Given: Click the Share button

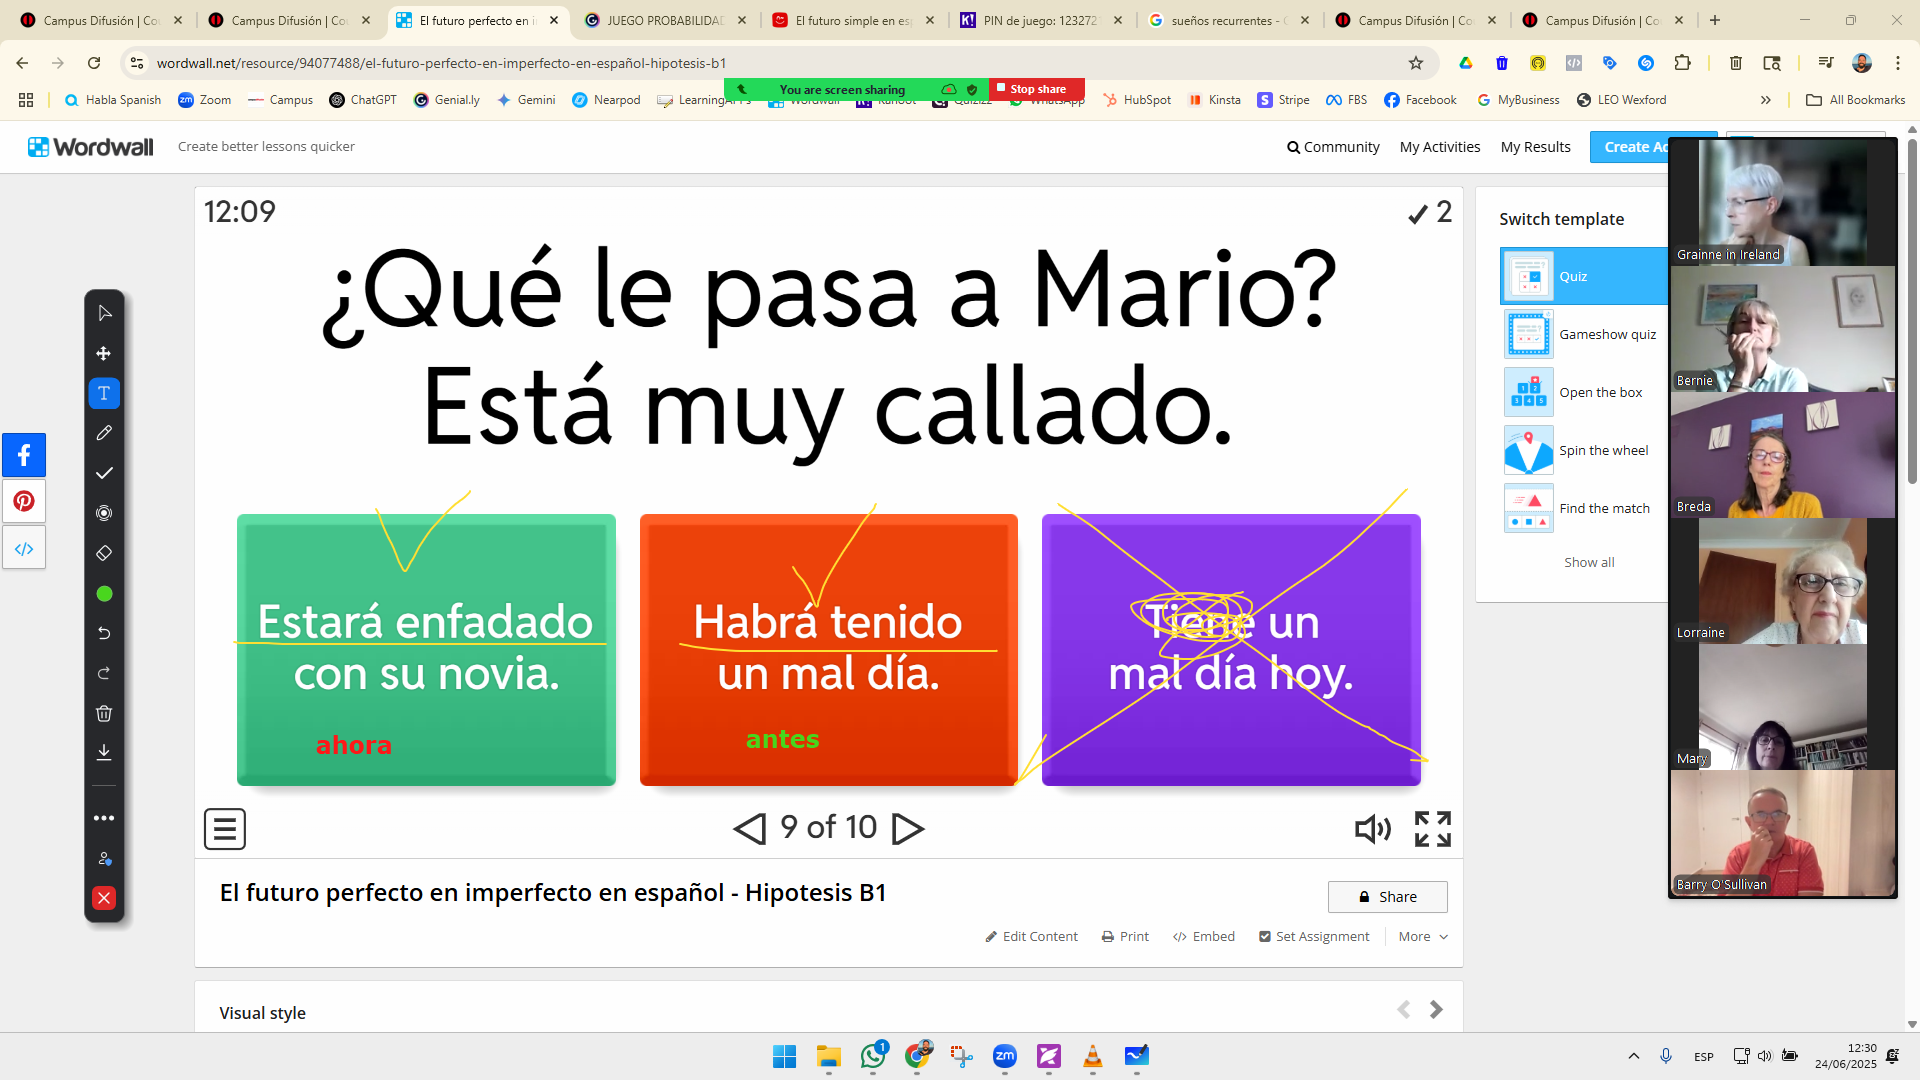Looking at the screenshot, I should pyautogui.click(x=1388, y=897).
